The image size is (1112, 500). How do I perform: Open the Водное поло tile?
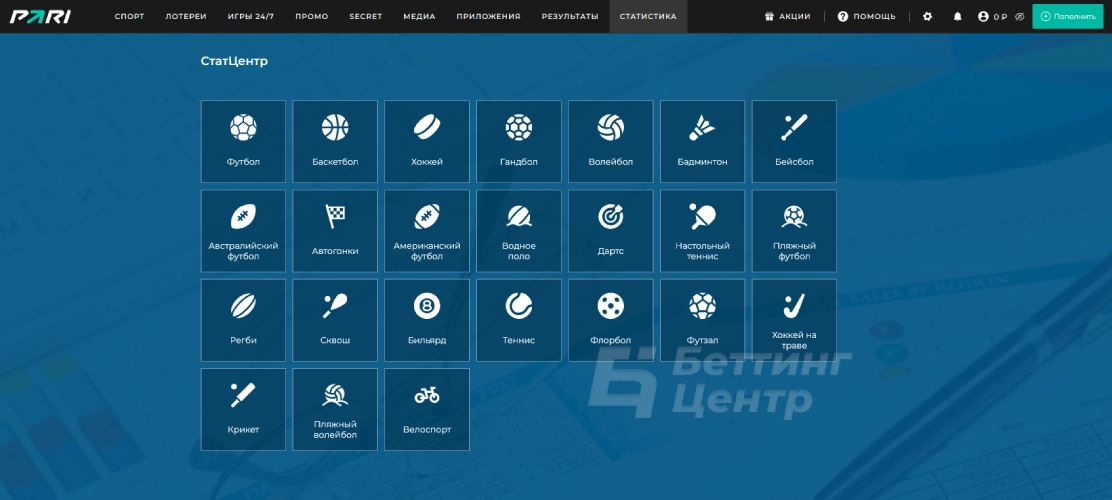pyautogui.click(x=518, y=230)
